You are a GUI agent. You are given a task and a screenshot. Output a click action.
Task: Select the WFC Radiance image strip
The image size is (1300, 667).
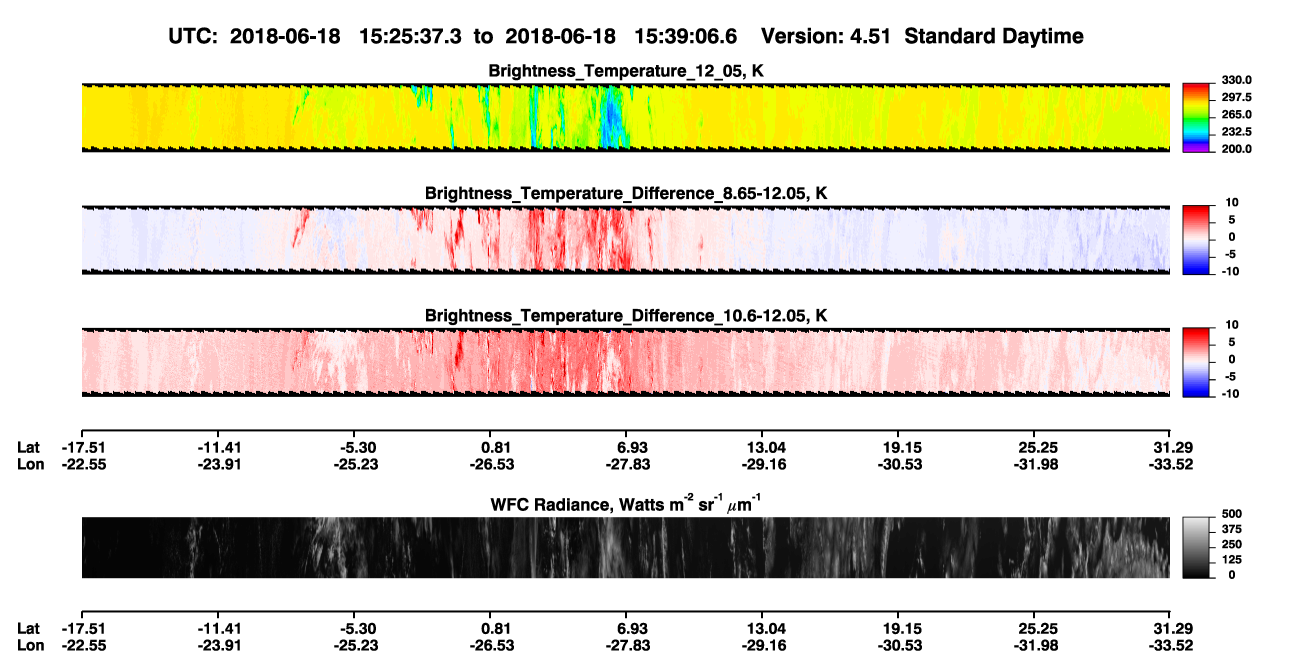625,547
